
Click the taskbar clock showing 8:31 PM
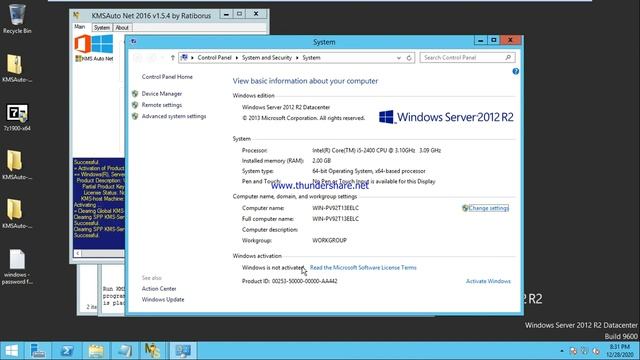620,351
